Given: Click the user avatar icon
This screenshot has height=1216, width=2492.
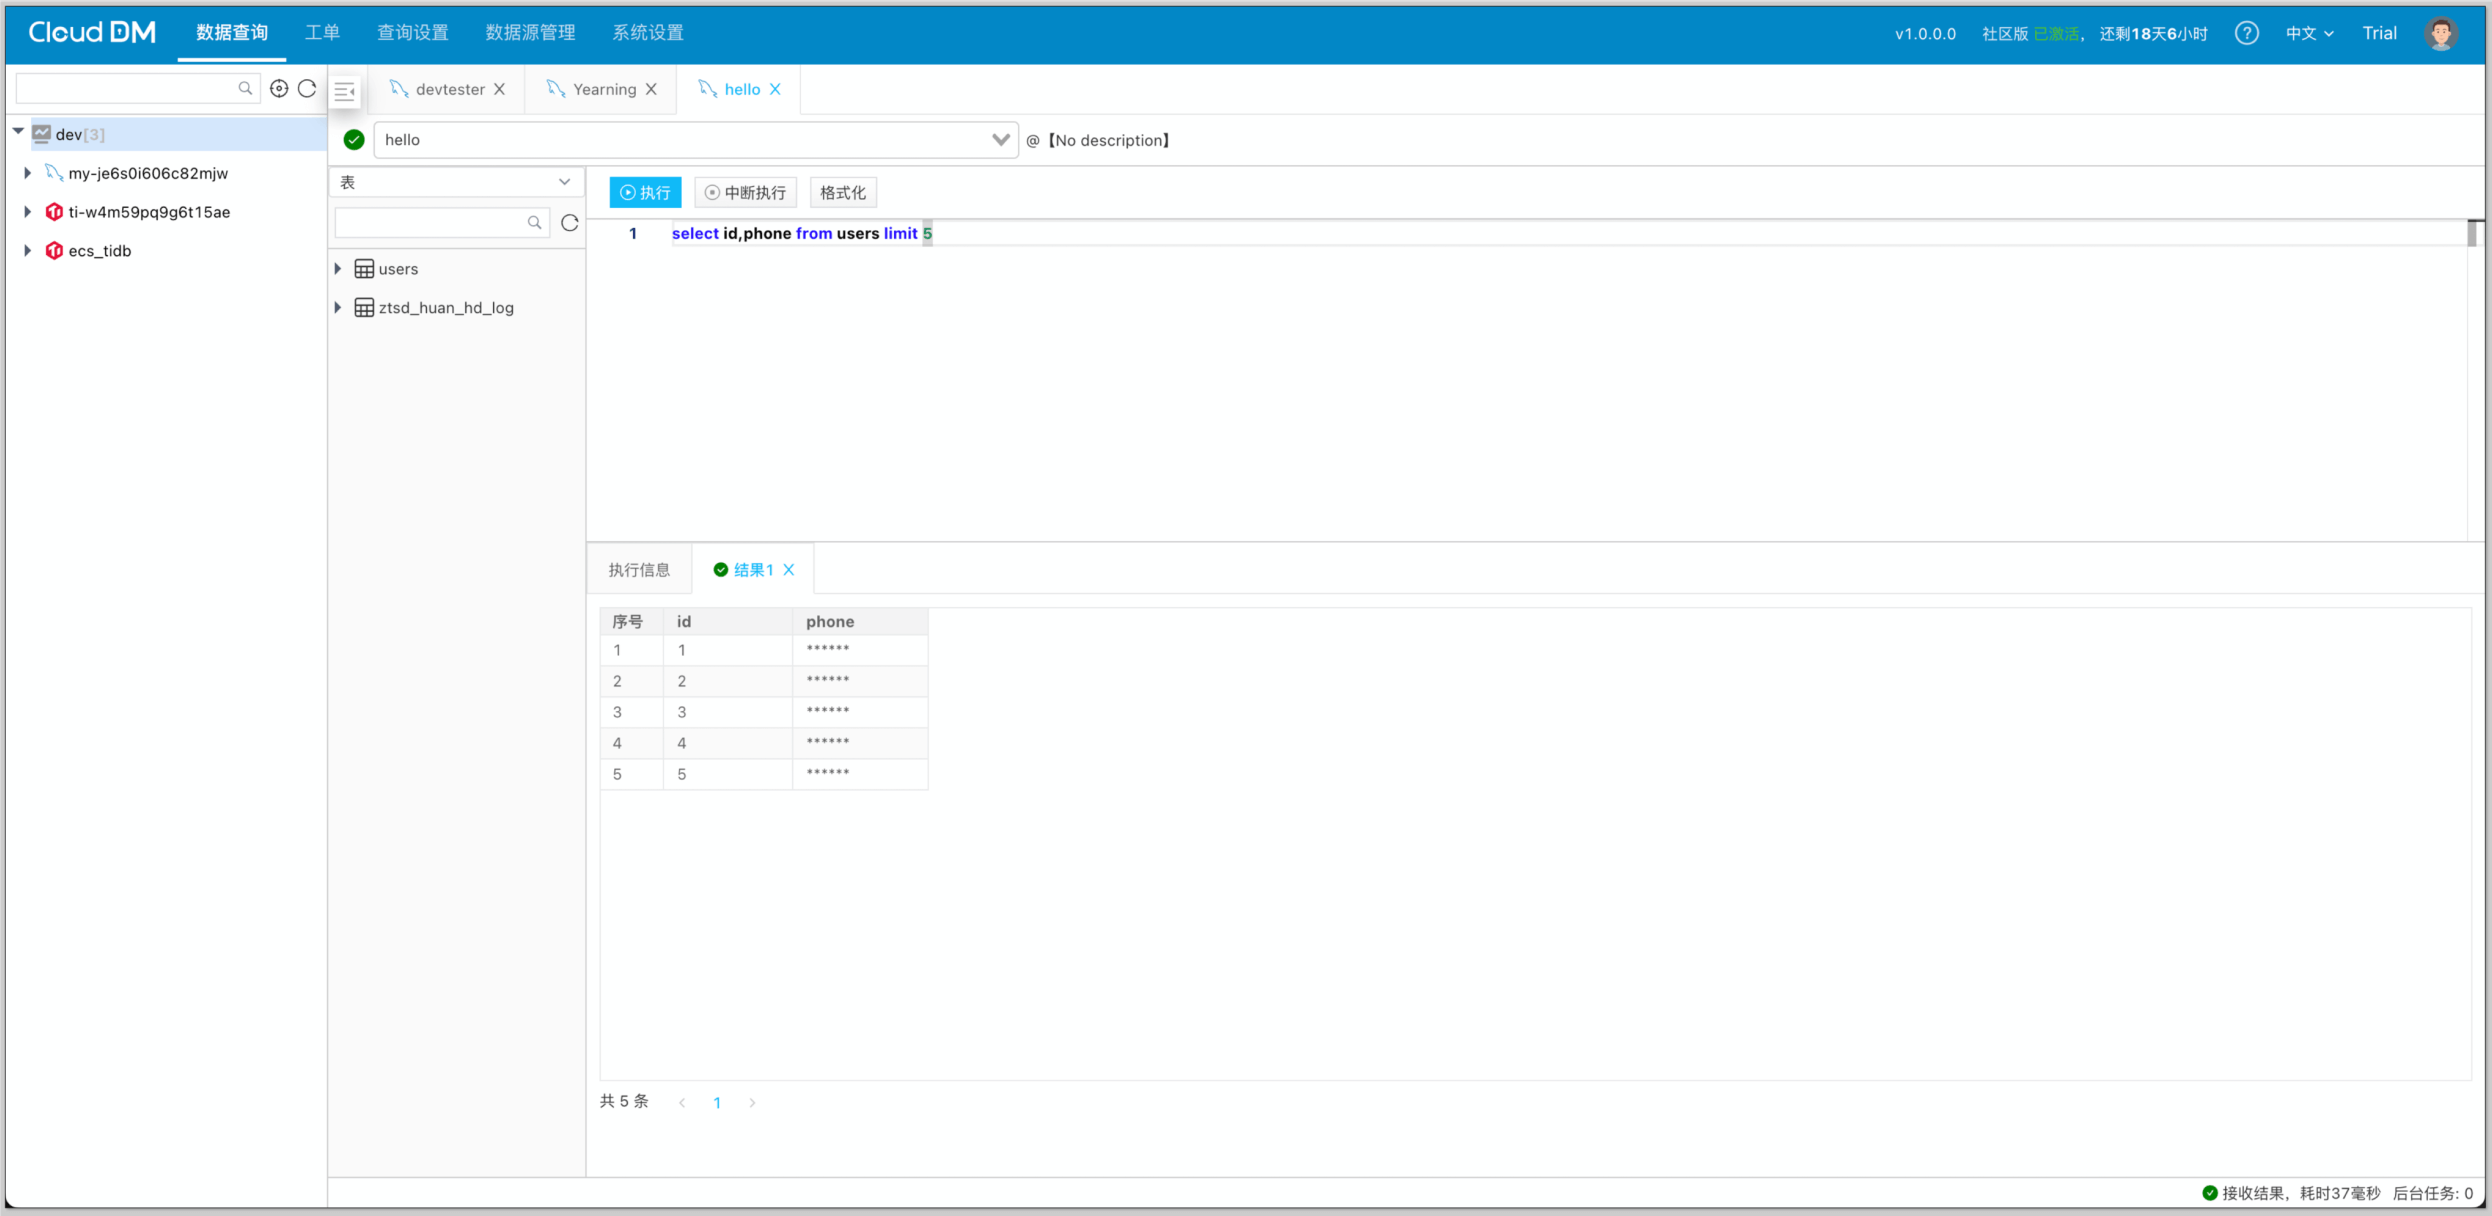Looking at the screenshot, I should [2441, 33].
